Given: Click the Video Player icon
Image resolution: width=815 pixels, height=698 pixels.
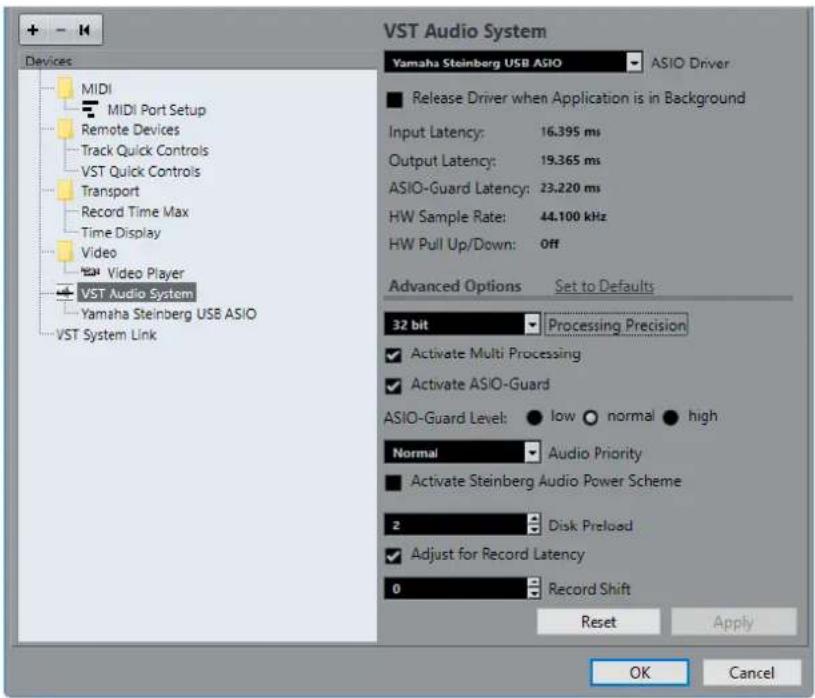Looking at the screenshot, I should [90, 272].
